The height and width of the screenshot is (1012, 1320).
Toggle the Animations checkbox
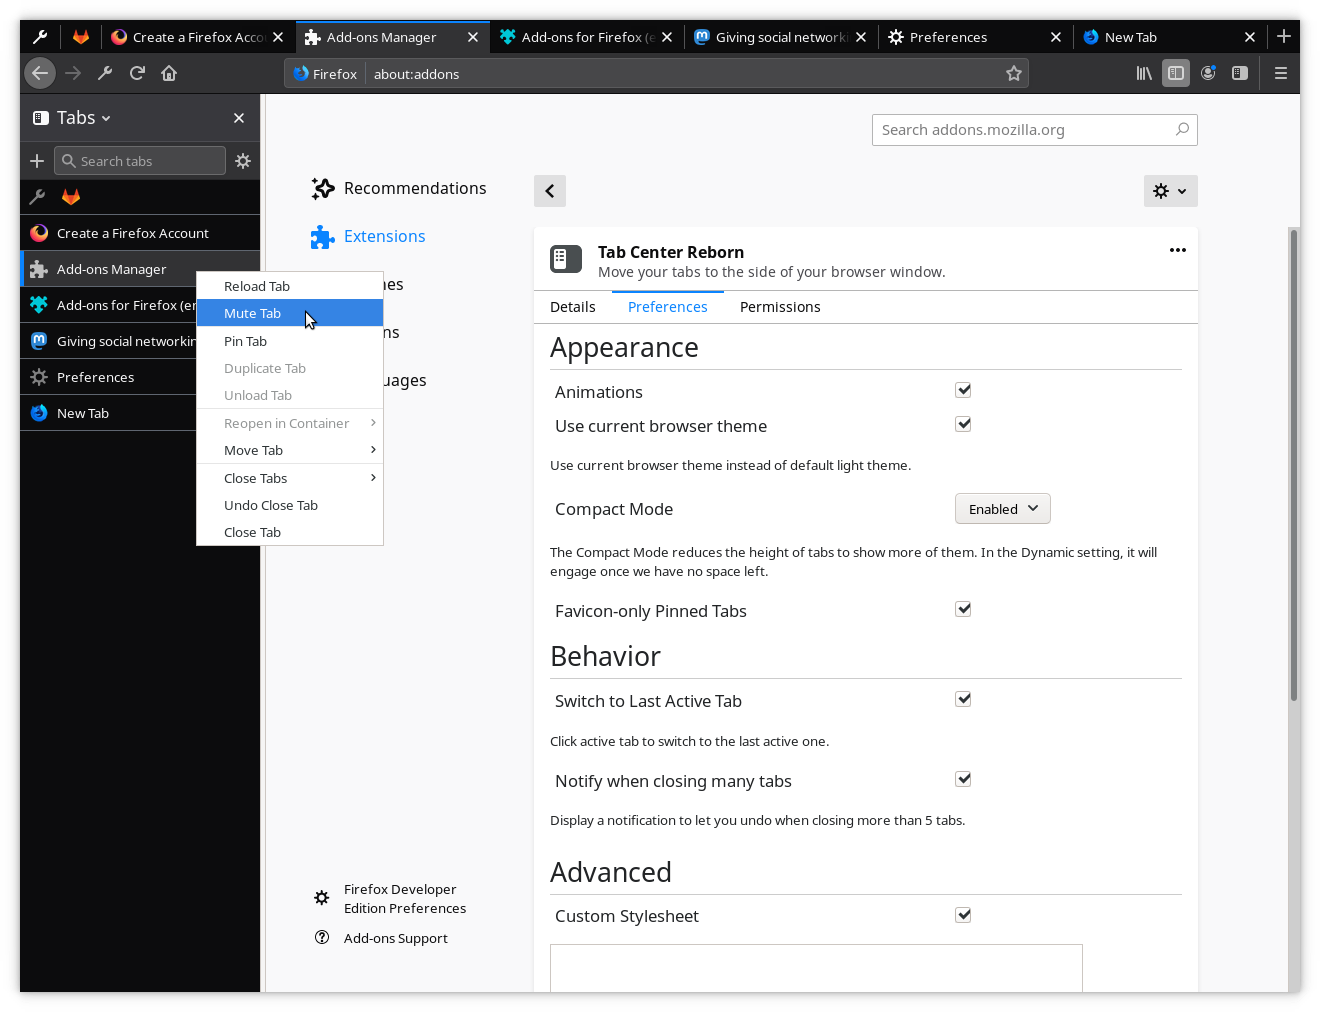963,390
